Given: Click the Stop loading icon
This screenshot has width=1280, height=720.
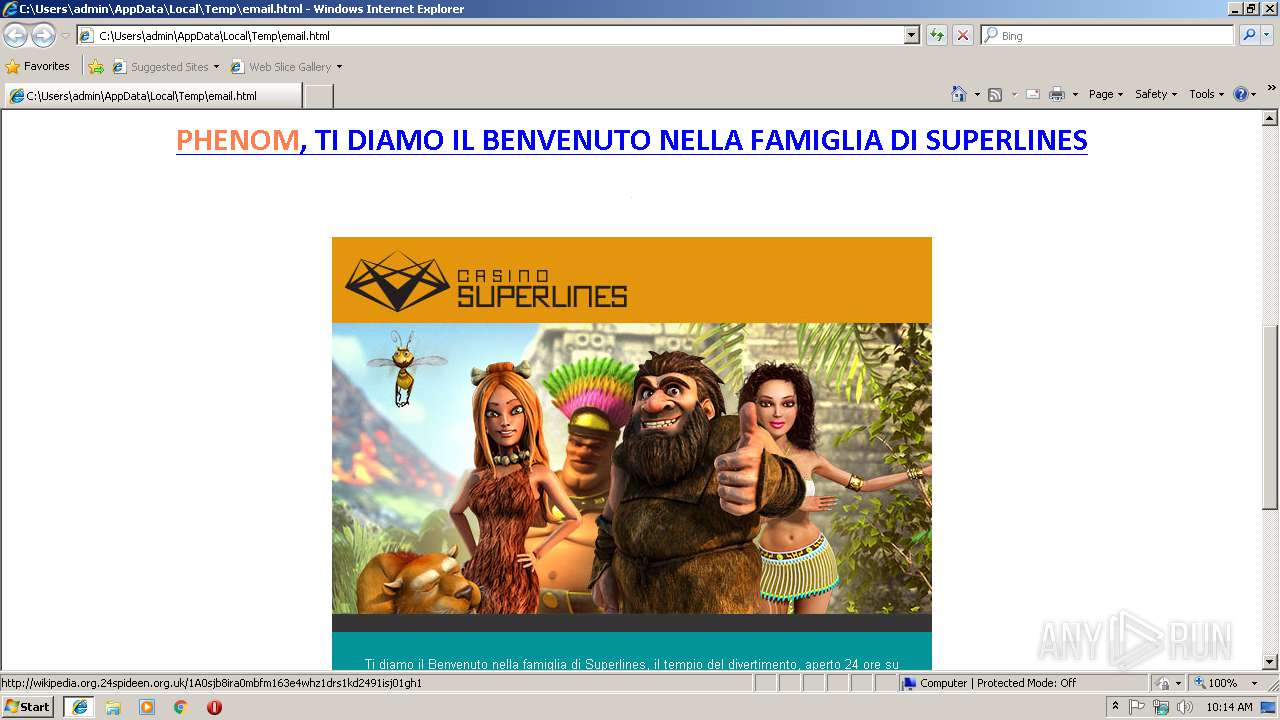Looking at the screenshot, I should (963, 36).
